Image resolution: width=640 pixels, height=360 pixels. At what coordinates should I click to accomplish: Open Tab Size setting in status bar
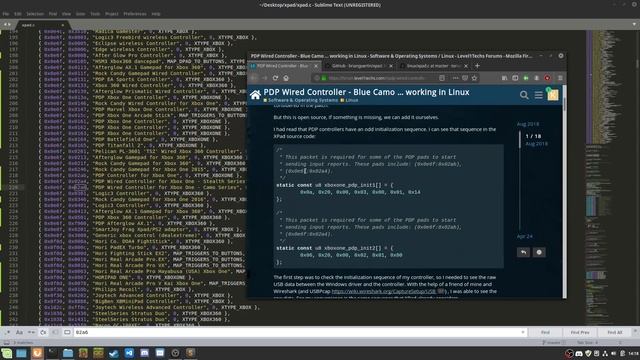pos(588,343)
